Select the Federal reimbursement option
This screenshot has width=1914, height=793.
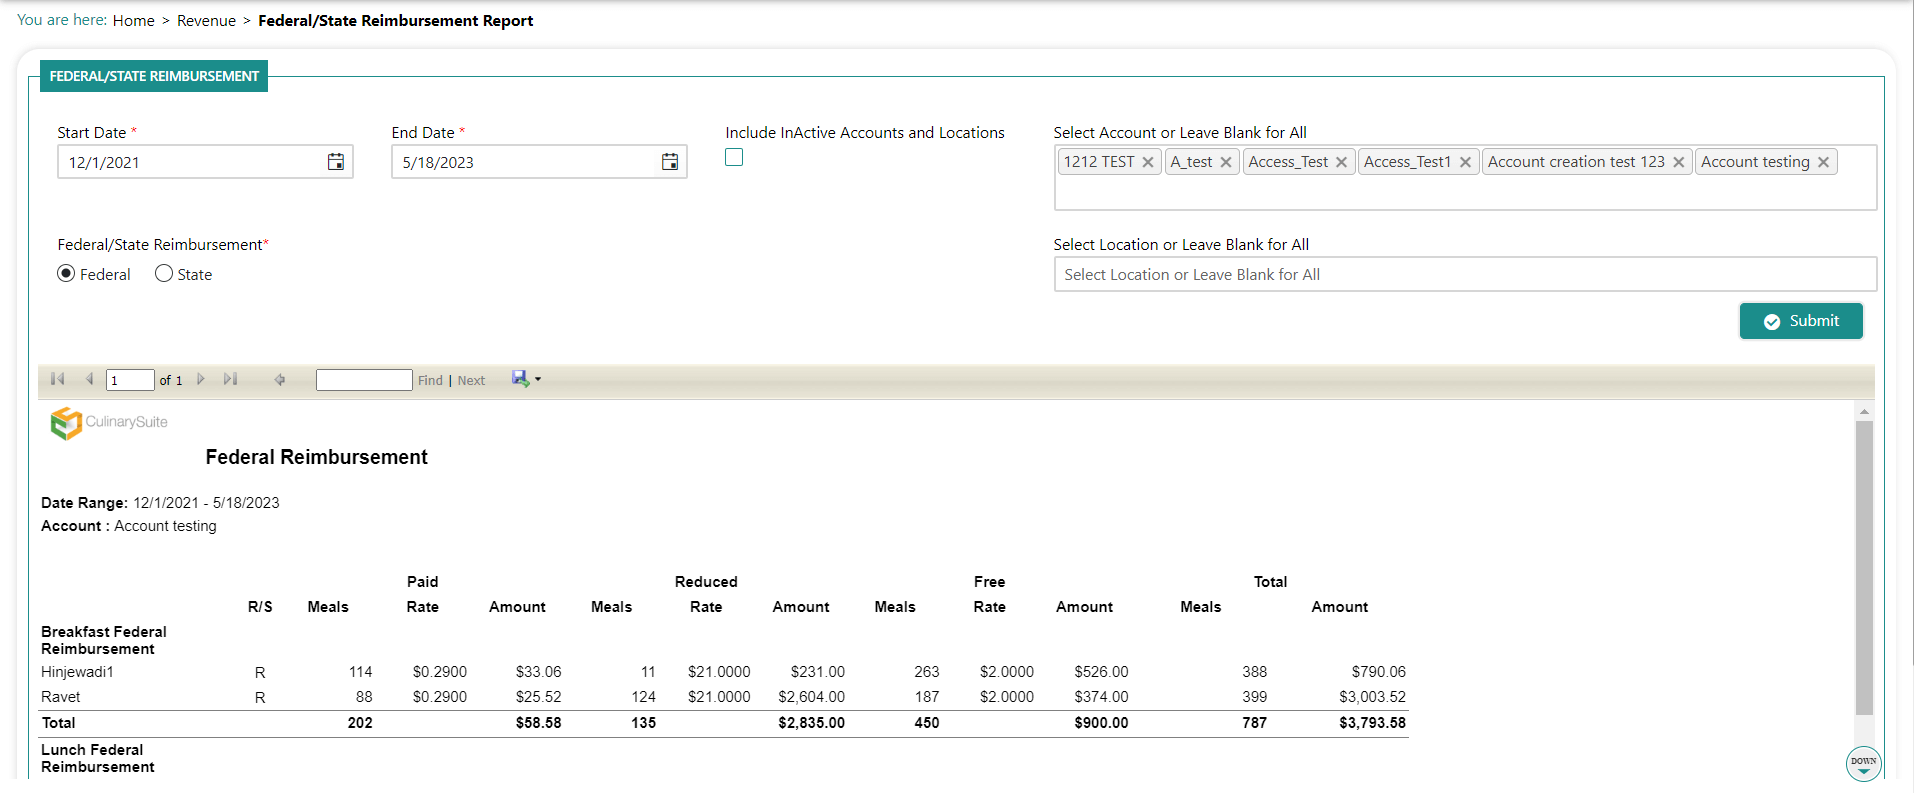tap(66, 274)
